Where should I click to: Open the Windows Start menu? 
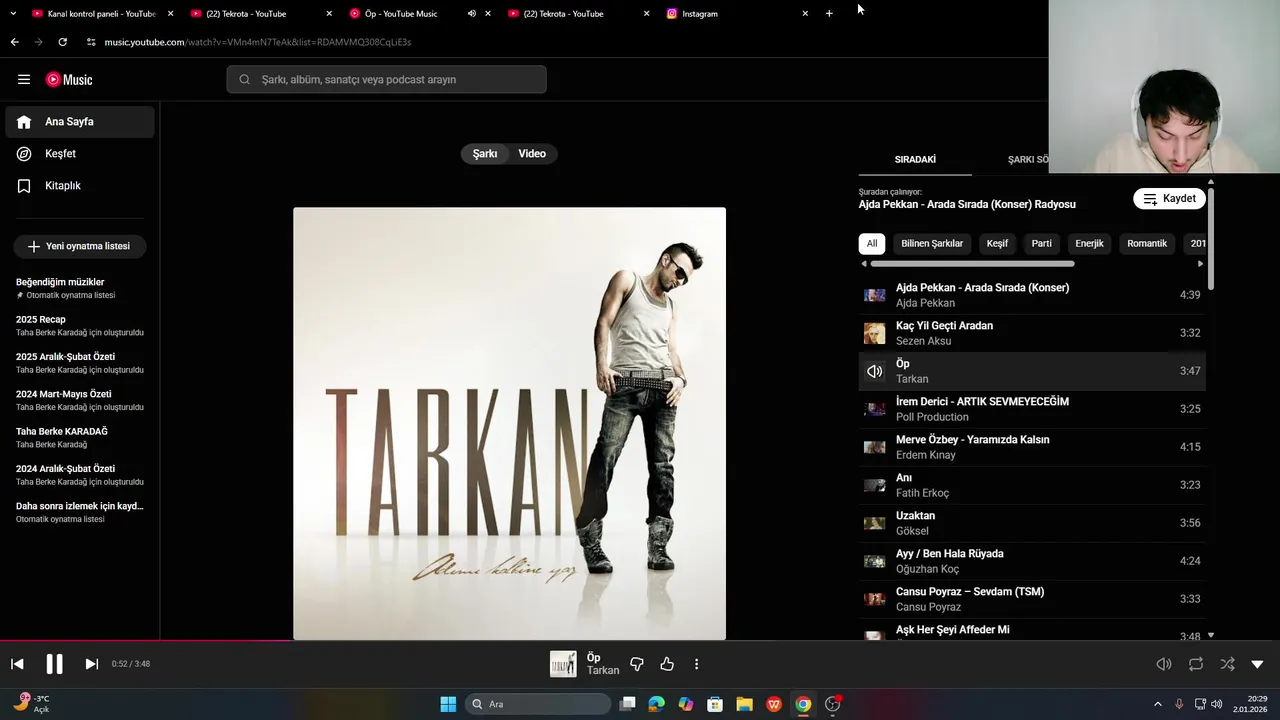[448, 704]
